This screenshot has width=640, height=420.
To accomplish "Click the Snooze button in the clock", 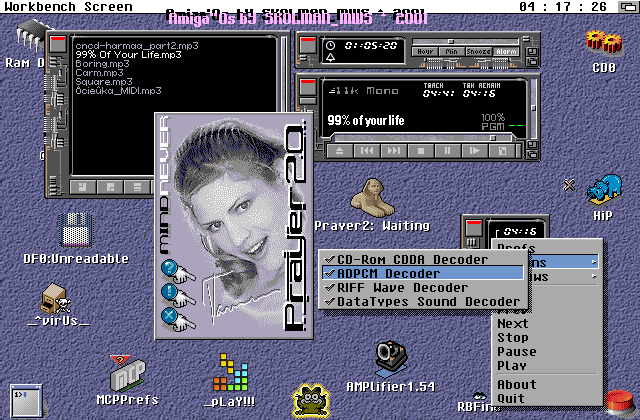I will pyautogui.click(x=479, y=52).
